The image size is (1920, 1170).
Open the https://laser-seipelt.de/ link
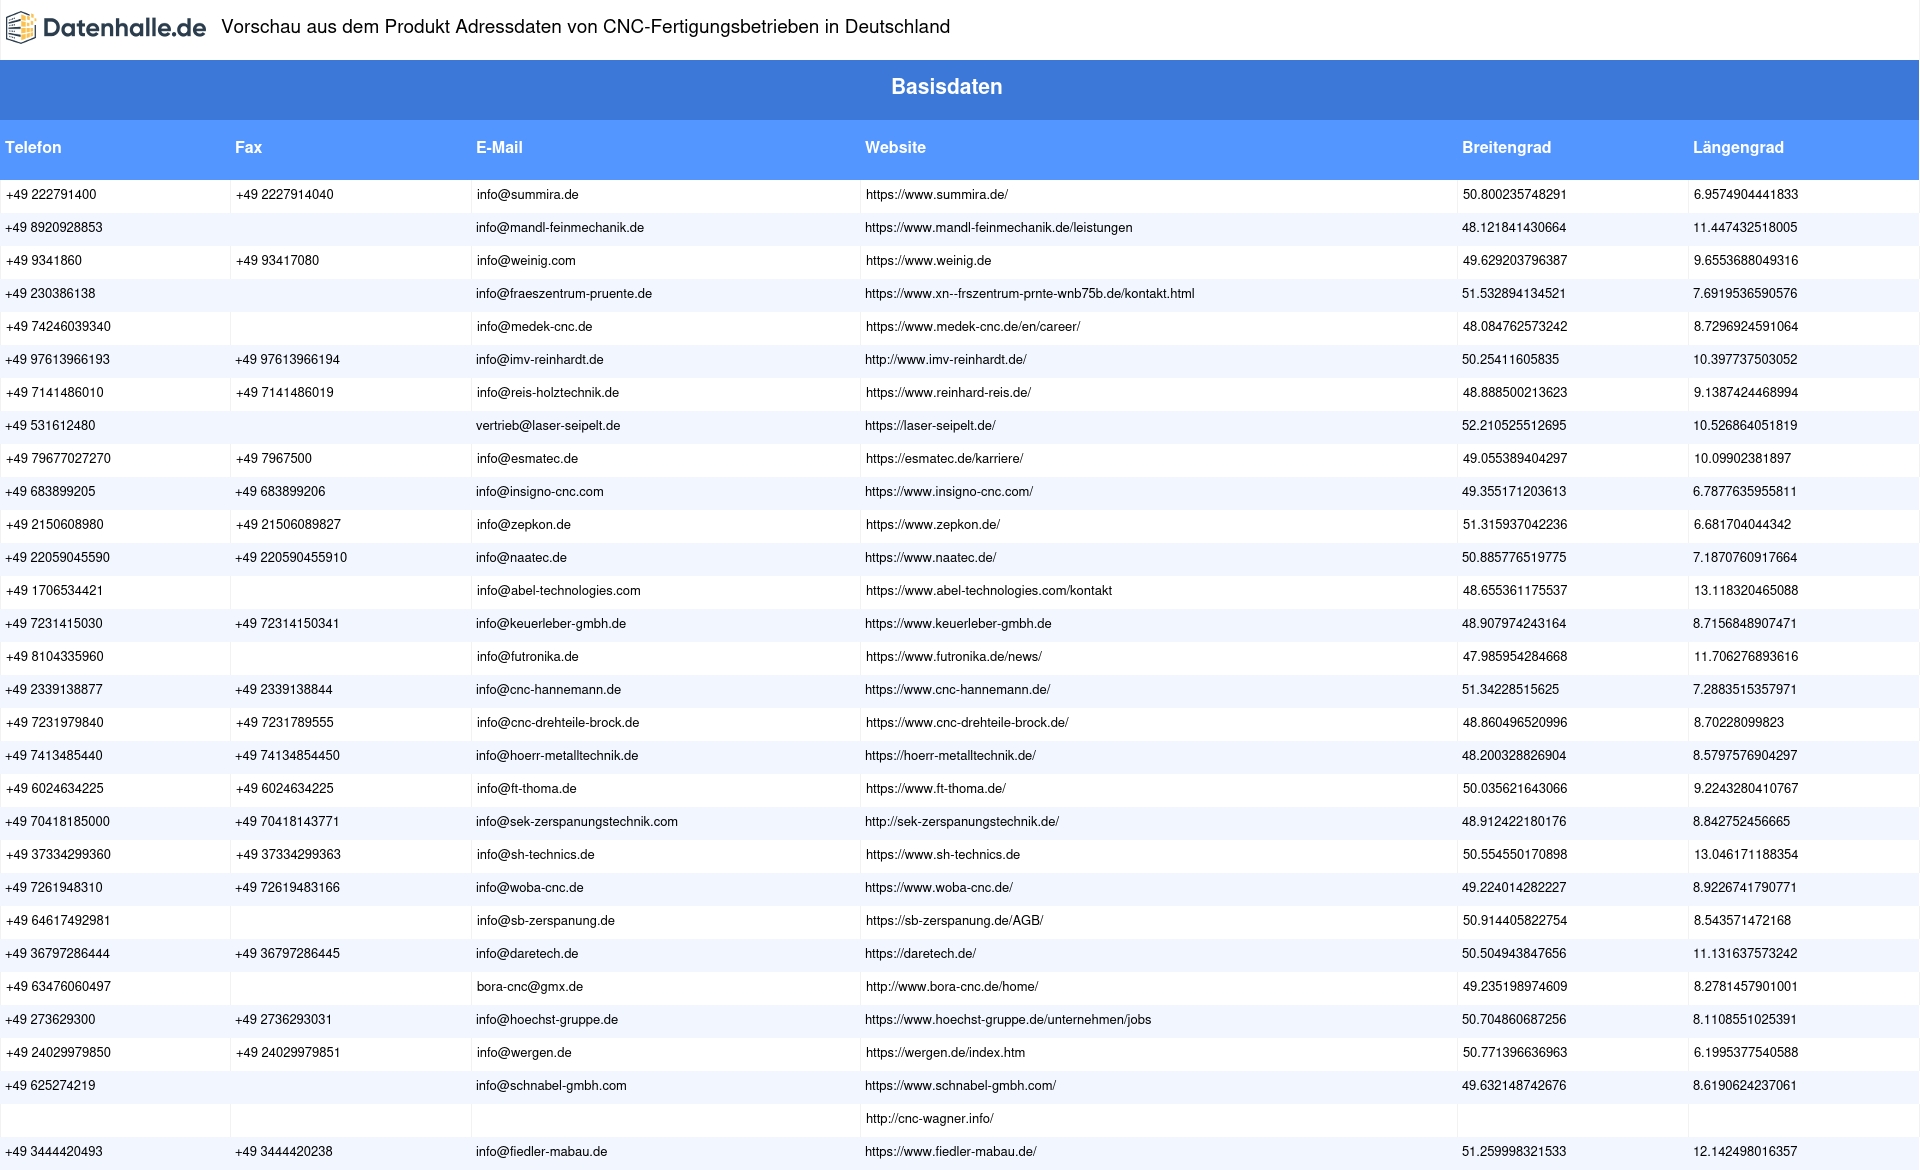click(x=930, y=426)
